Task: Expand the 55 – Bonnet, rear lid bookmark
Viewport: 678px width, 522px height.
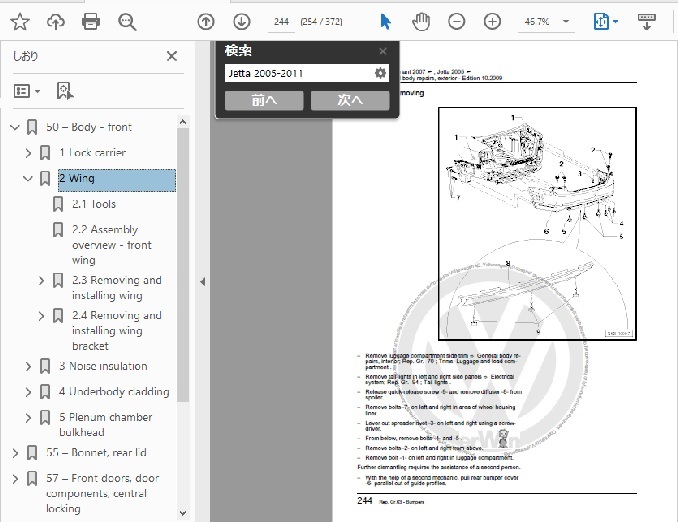Action: click(x=15, y=453)
